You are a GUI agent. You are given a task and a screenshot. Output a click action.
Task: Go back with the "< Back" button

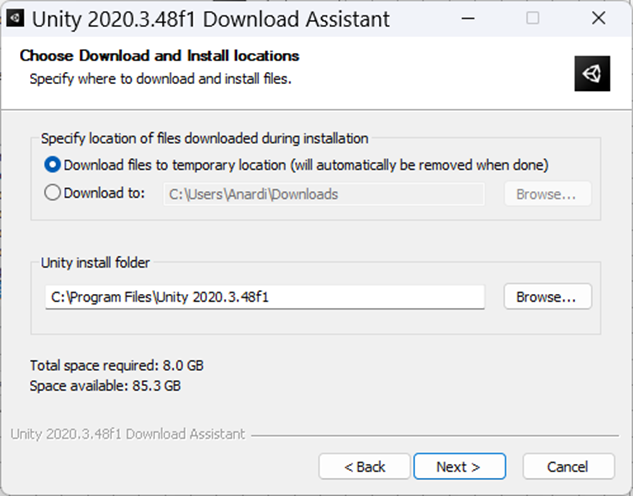(x=364, y=467)
